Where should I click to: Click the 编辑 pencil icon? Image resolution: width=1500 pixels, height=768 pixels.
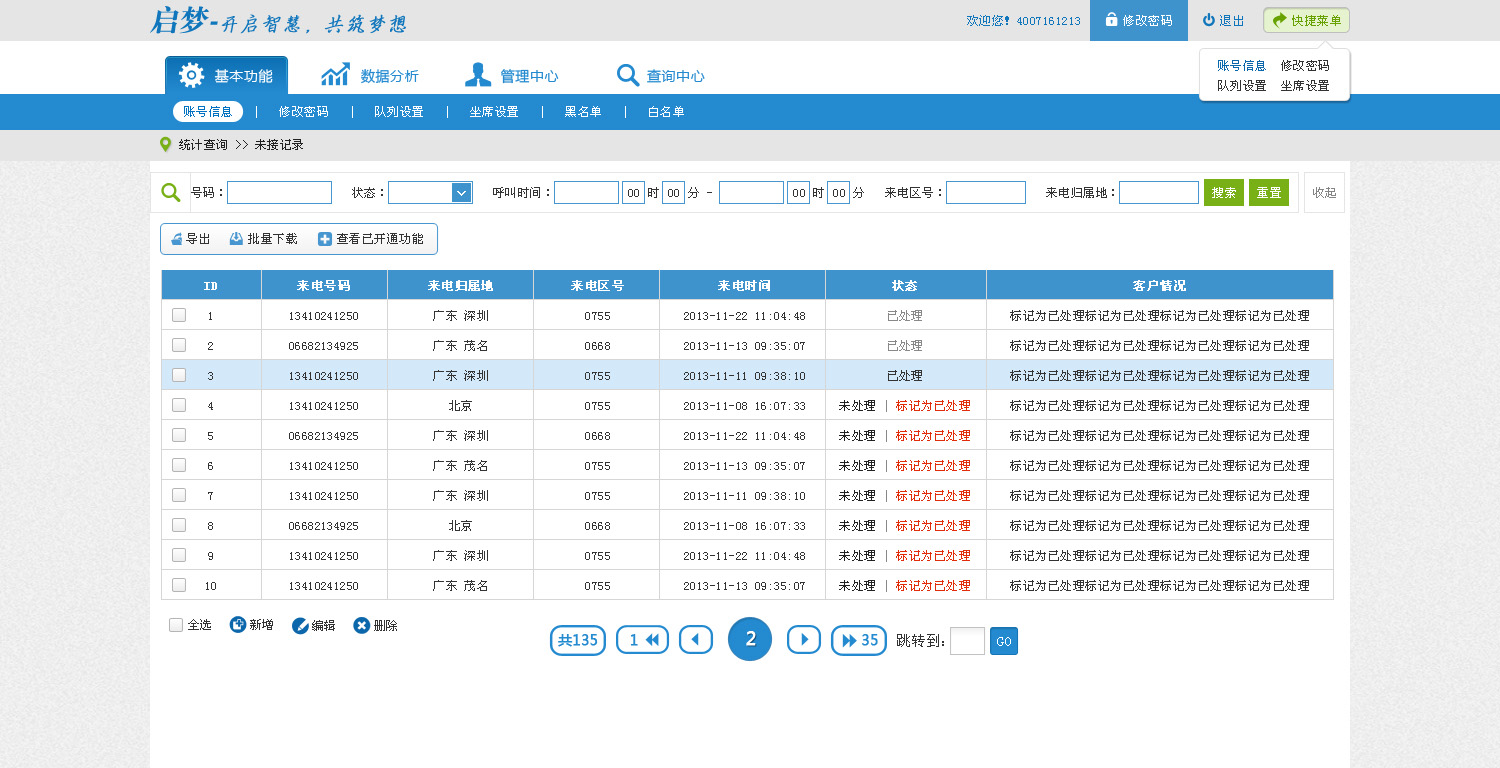(300, 625)
